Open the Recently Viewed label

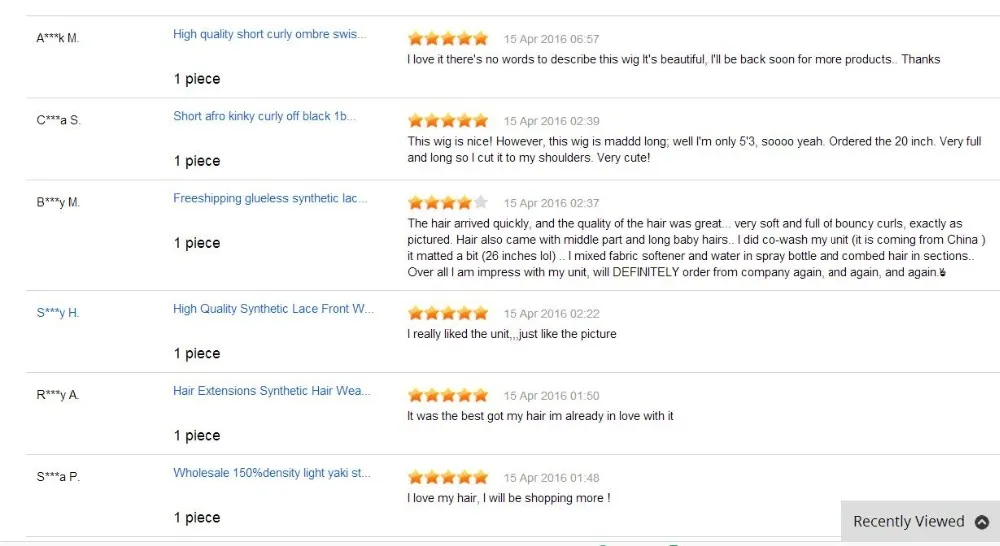tap(908, 522)
